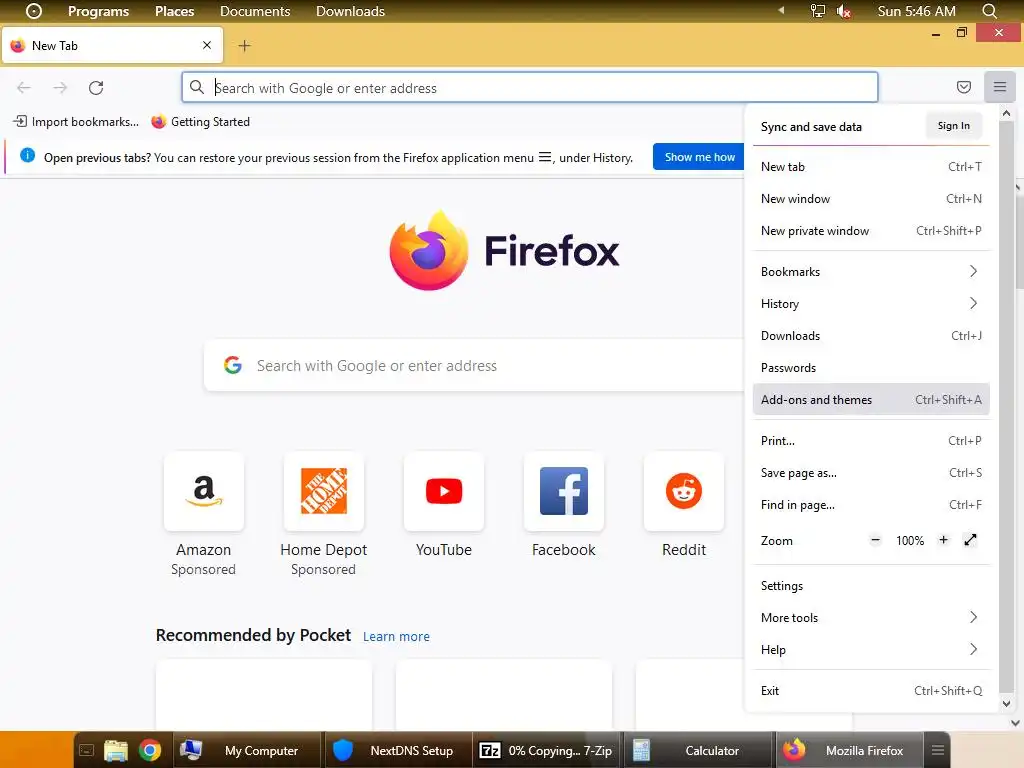Open Documents in top panel
Viewport: 1024px width, 768px height.
point(255,11)
